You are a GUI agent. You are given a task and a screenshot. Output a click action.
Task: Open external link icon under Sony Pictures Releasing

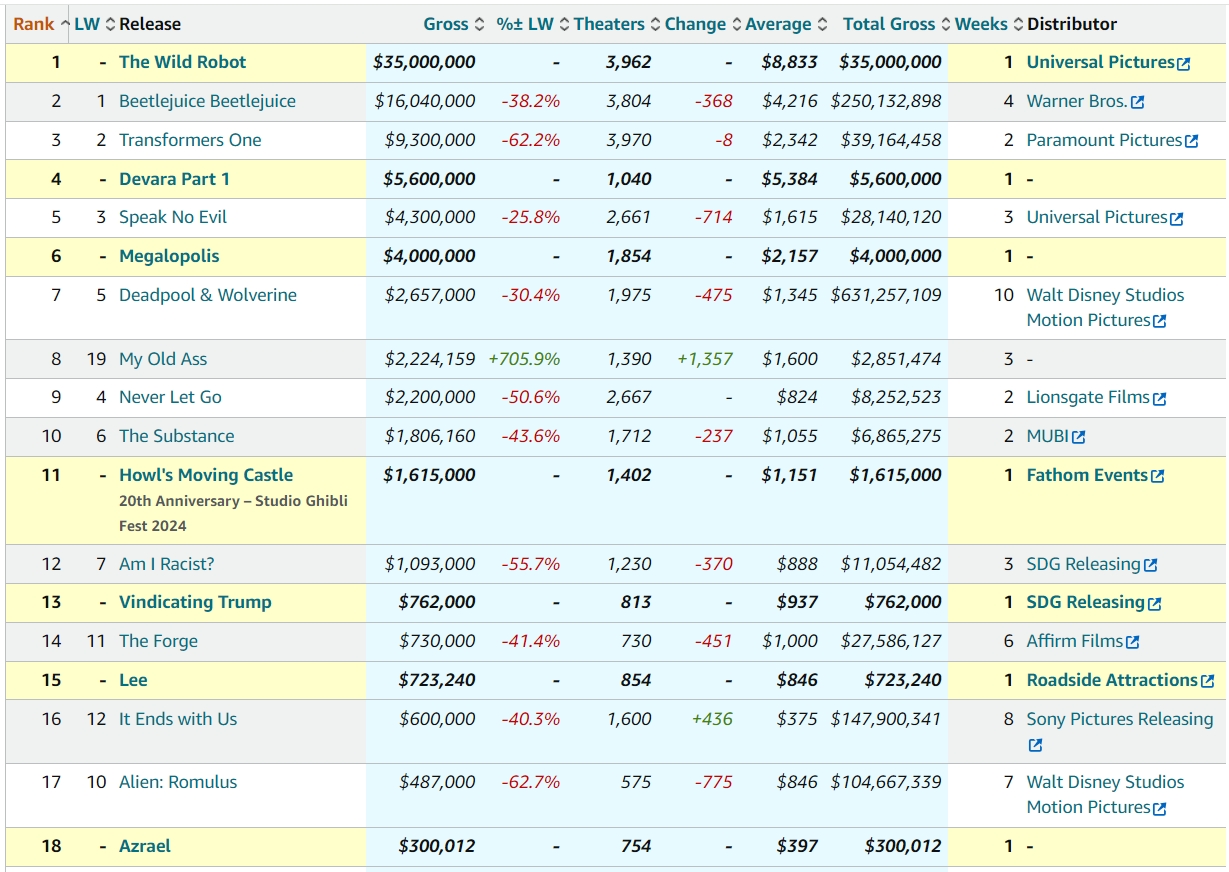tap(1035, 745)
